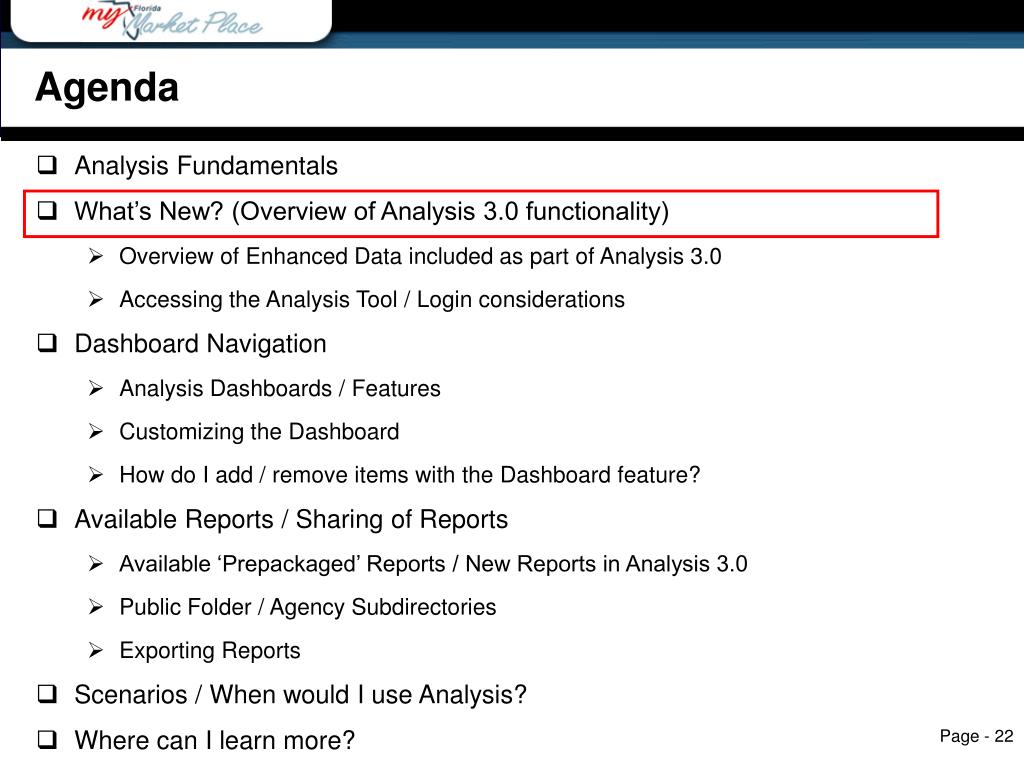
Task: Click the highlighted What's New agenda item
Action: coord(481,214)
